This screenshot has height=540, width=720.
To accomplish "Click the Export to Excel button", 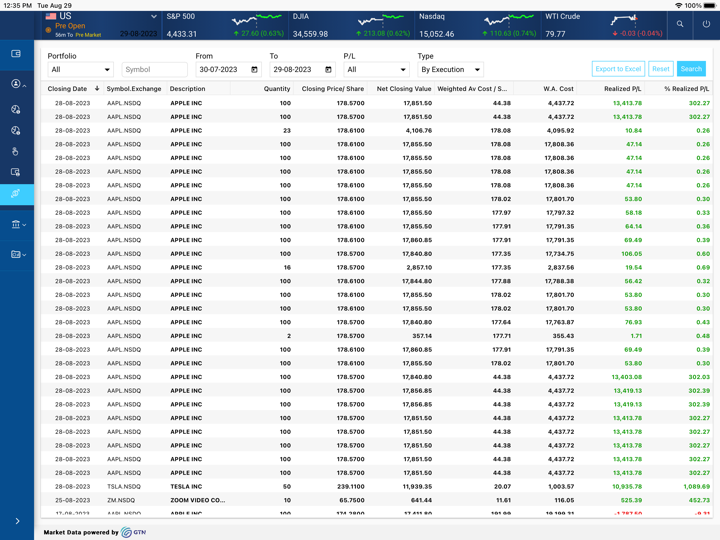I will 618,69.
